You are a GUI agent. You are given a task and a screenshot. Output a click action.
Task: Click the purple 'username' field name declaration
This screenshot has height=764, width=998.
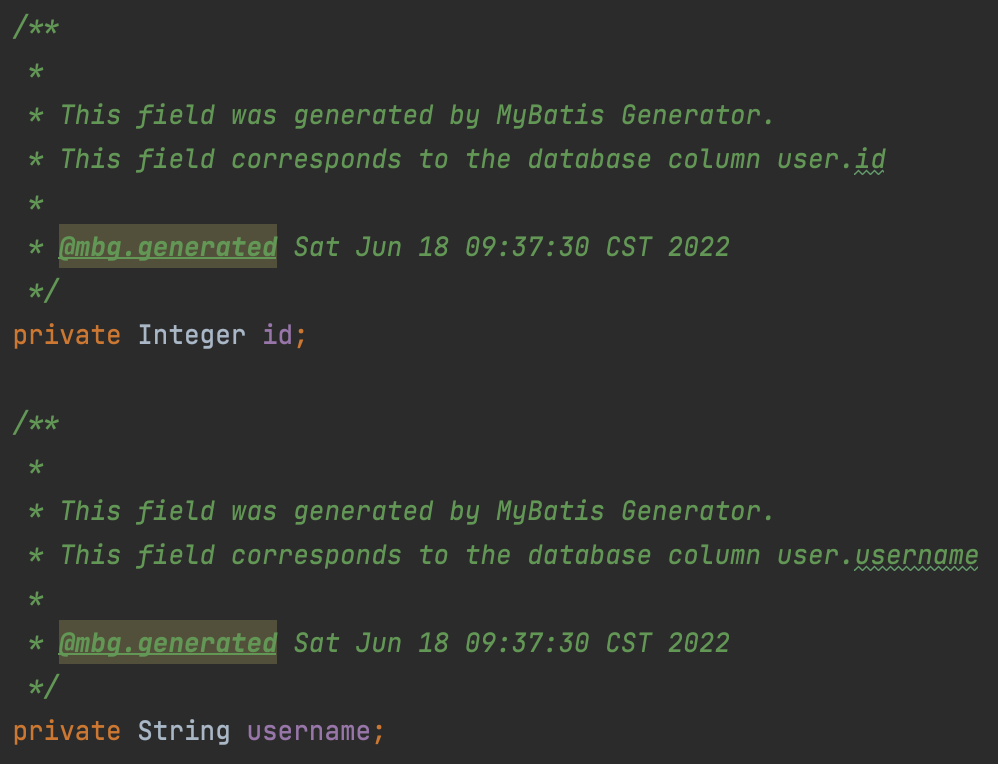(308, 731)
